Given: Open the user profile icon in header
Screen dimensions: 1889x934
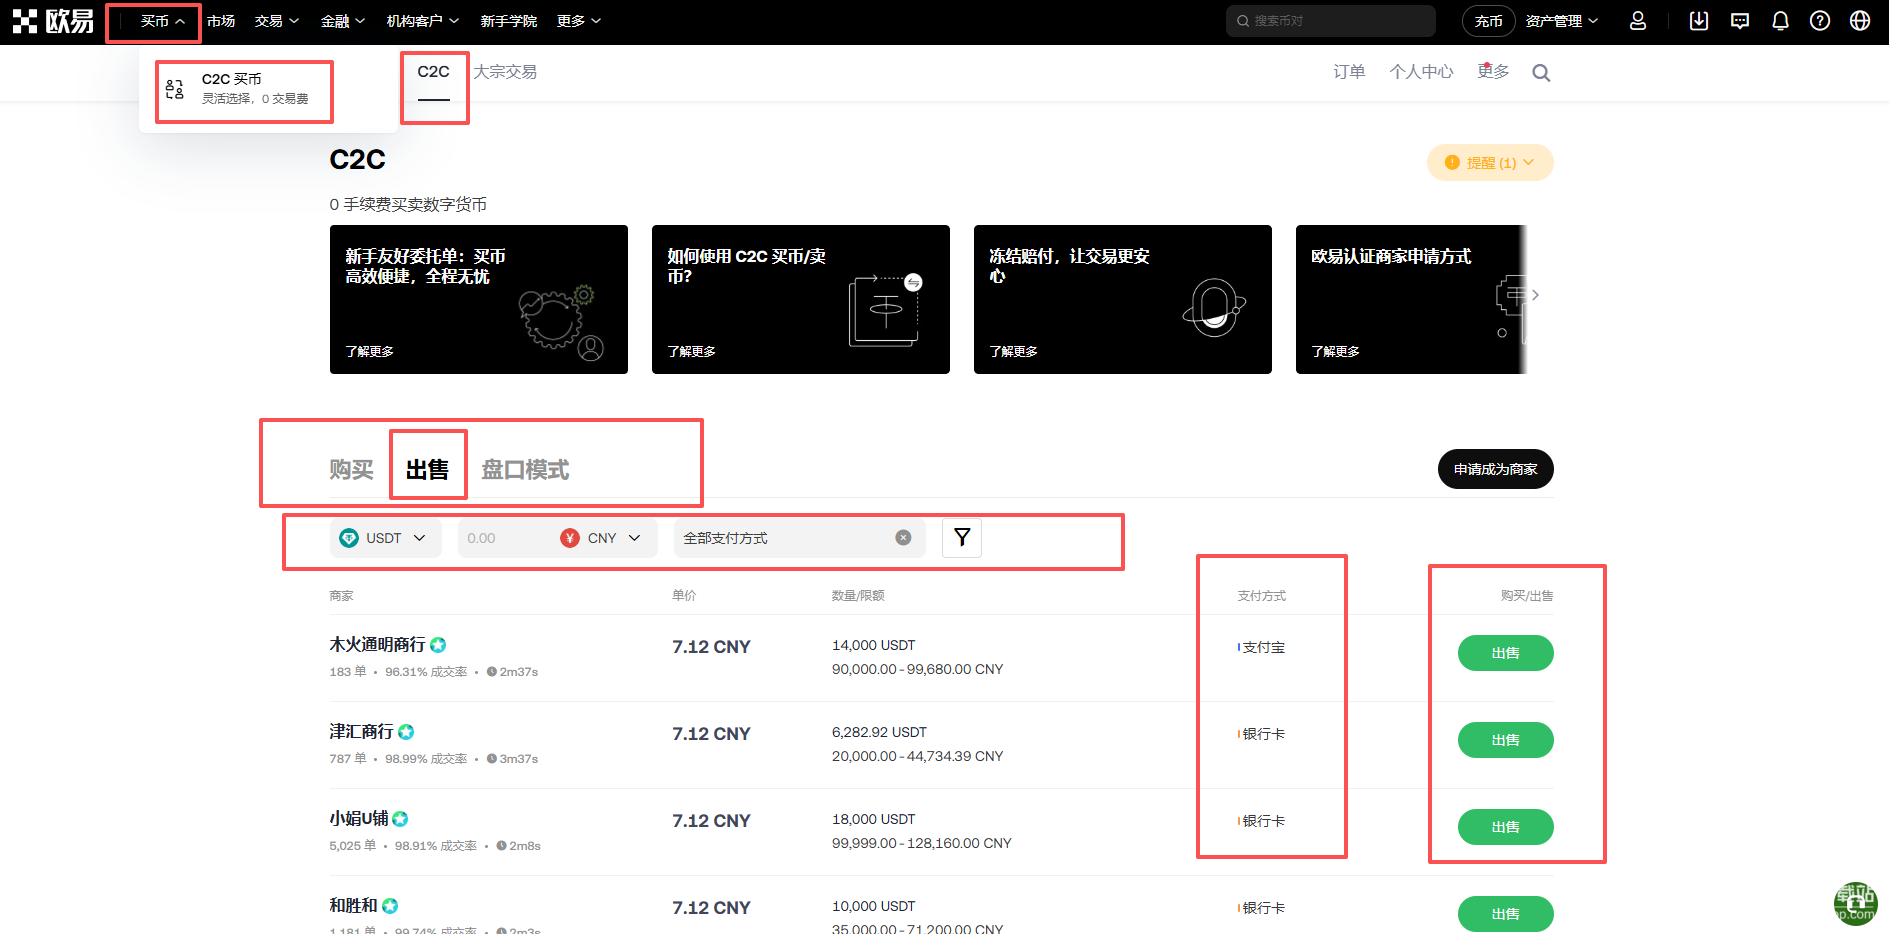Looking at the screenshot, I should pyautogui.click(x=1638, y=21).
